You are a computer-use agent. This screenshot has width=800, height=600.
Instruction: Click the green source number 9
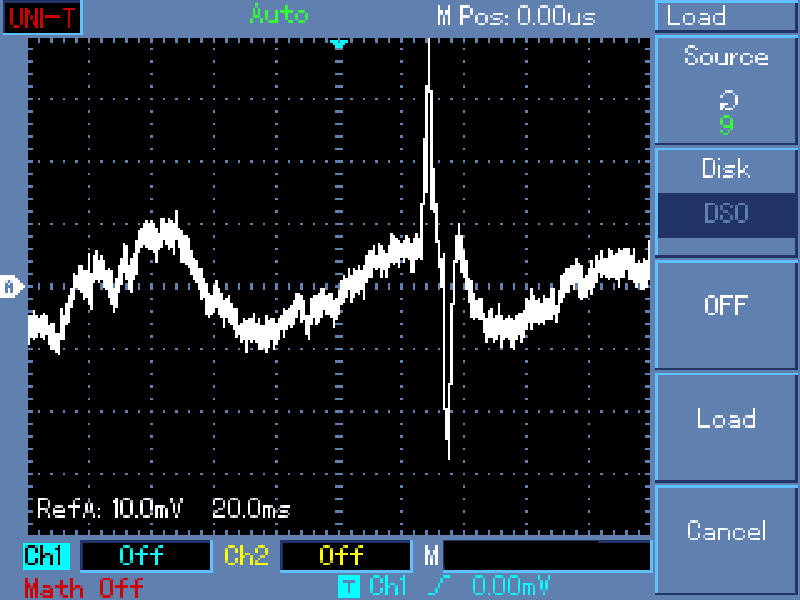[x=727, y=124]
